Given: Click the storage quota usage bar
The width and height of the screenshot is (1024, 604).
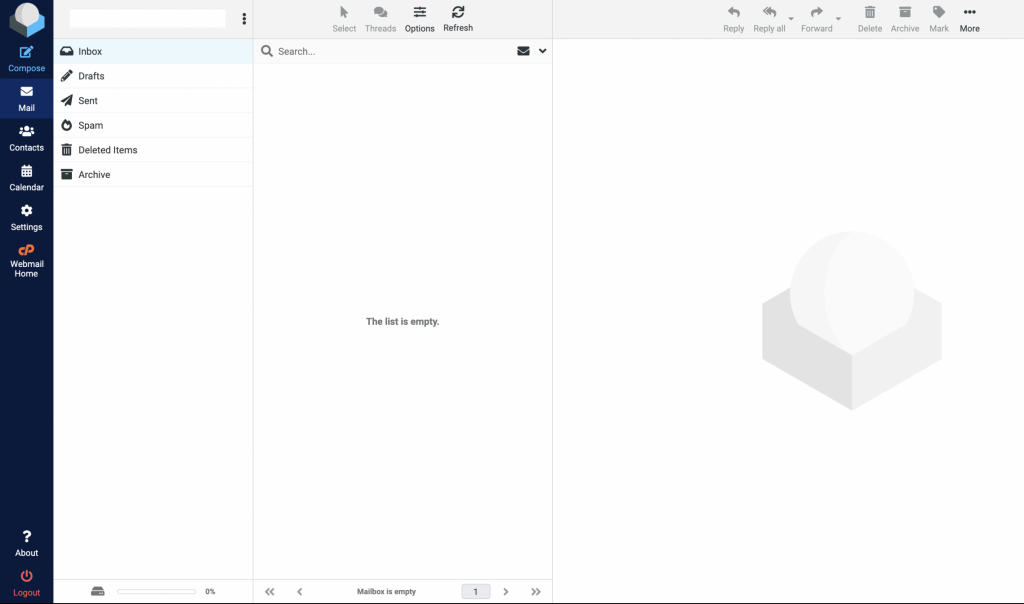Looking at the screenshot, I should coord(155,591).
